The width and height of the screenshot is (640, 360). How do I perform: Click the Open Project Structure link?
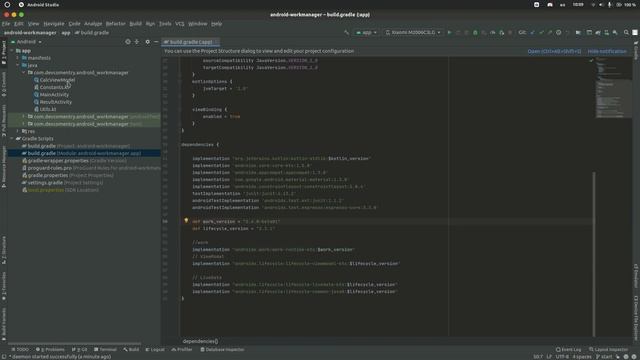tap(554, 51)
